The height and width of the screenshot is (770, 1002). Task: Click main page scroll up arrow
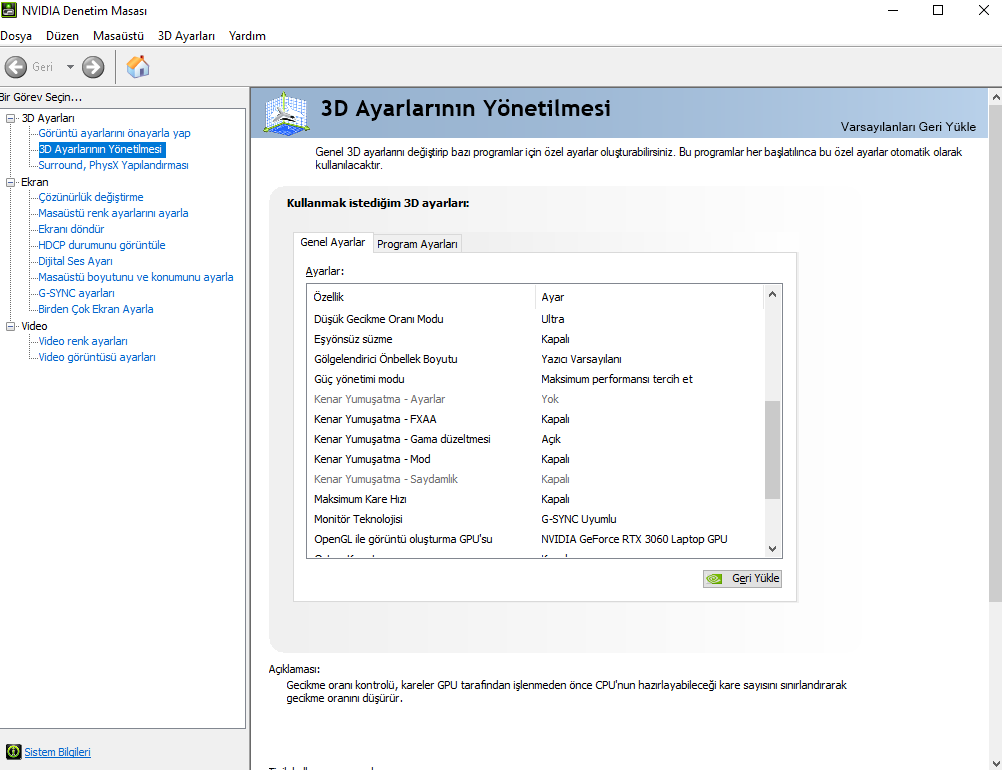click(996, 97)
